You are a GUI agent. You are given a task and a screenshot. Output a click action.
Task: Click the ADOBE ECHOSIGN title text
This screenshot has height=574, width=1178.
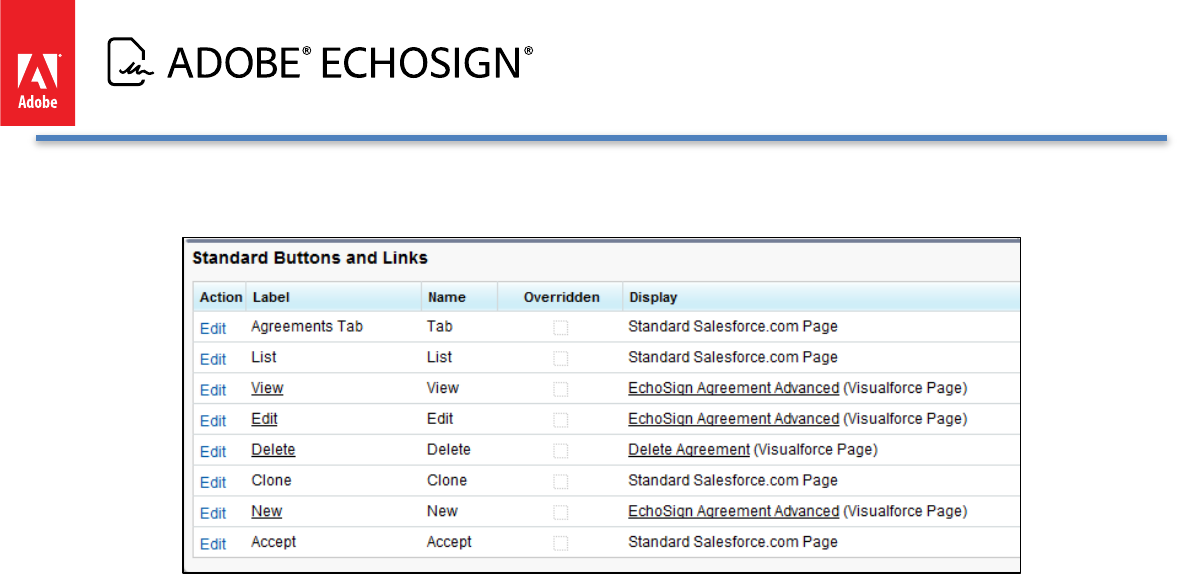point(350,62)
